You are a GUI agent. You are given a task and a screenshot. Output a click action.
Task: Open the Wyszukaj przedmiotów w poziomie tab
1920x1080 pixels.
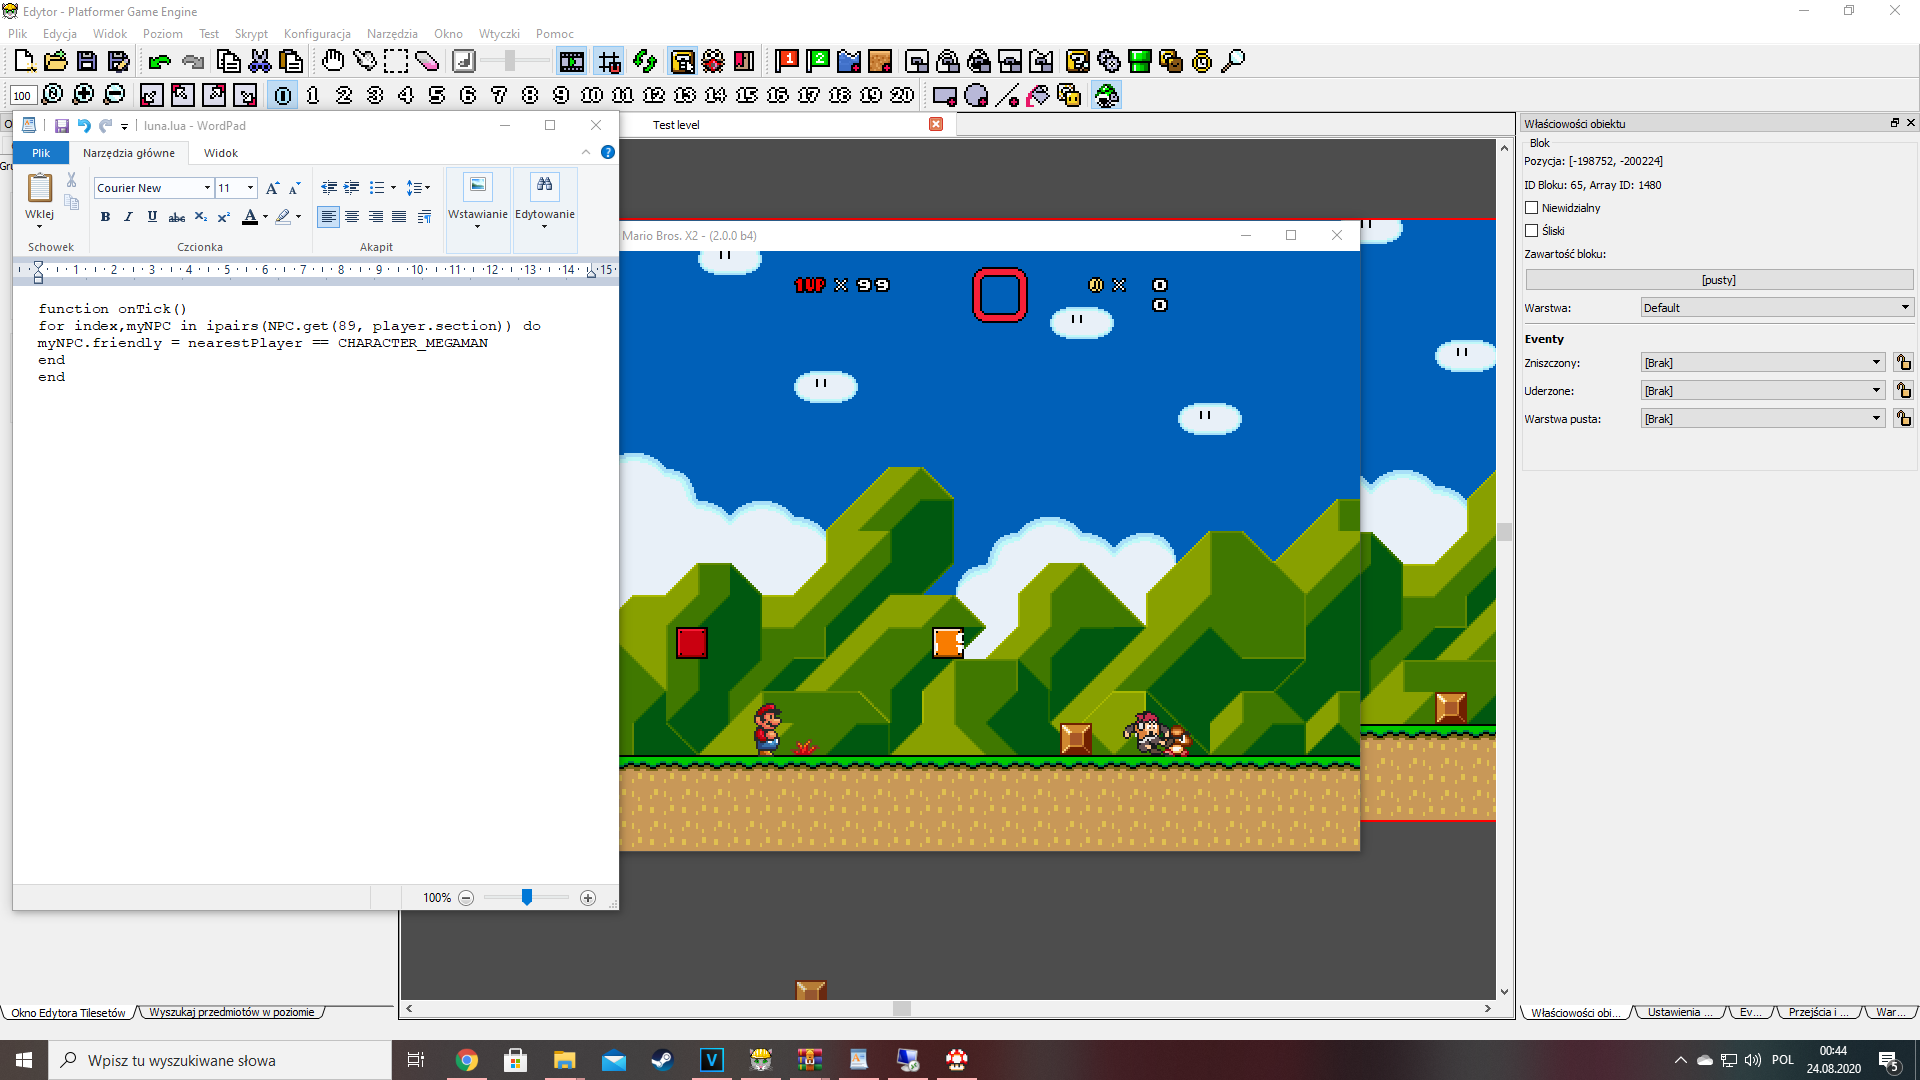[232, 1012]
